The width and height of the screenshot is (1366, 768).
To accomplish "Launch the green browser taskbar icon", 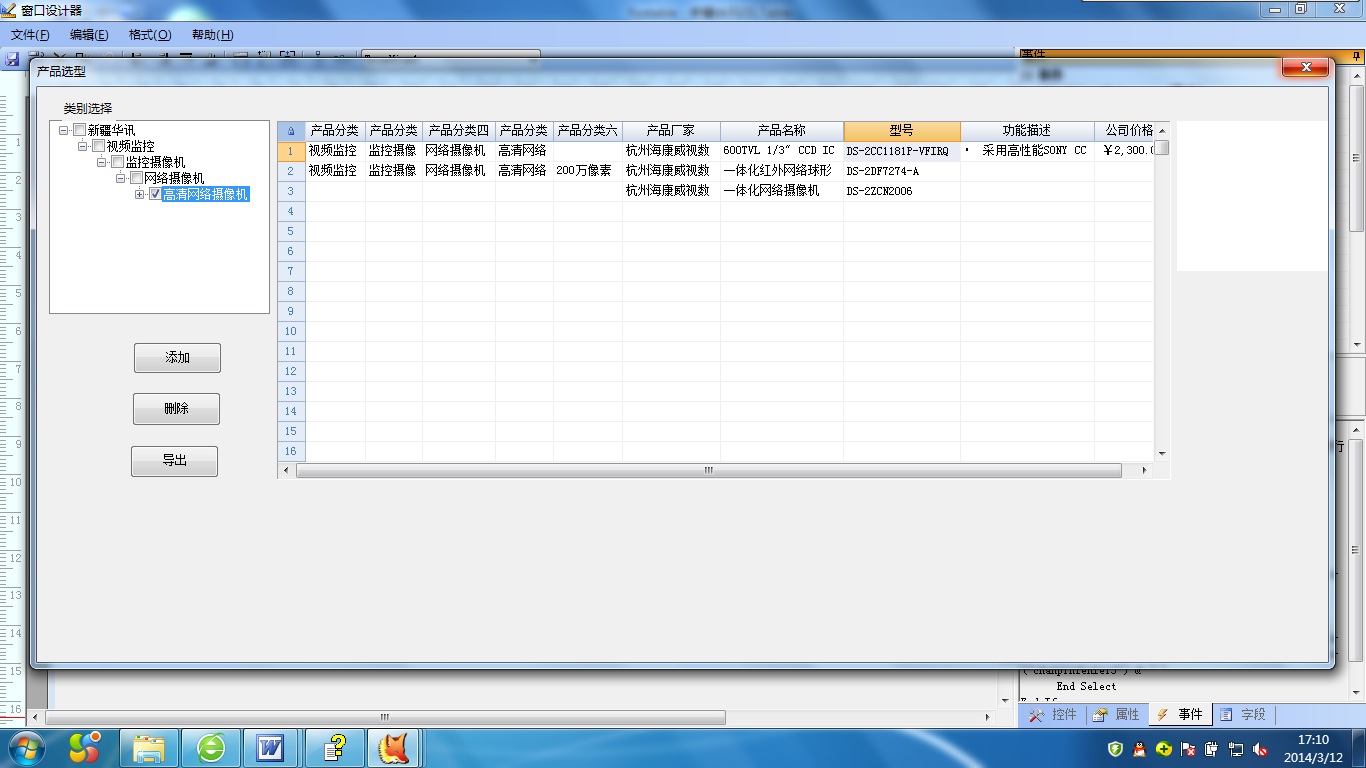I will [x=211, y=748].
